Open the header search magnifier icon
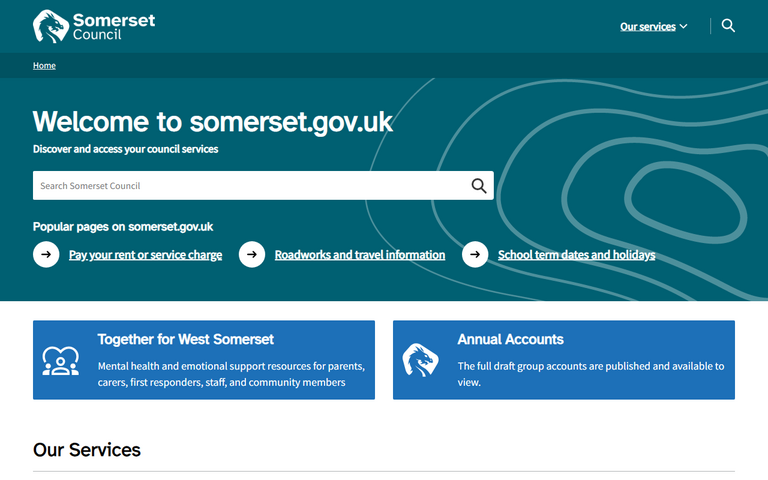This screenshot has width=768, height=480. click(728, 26)
